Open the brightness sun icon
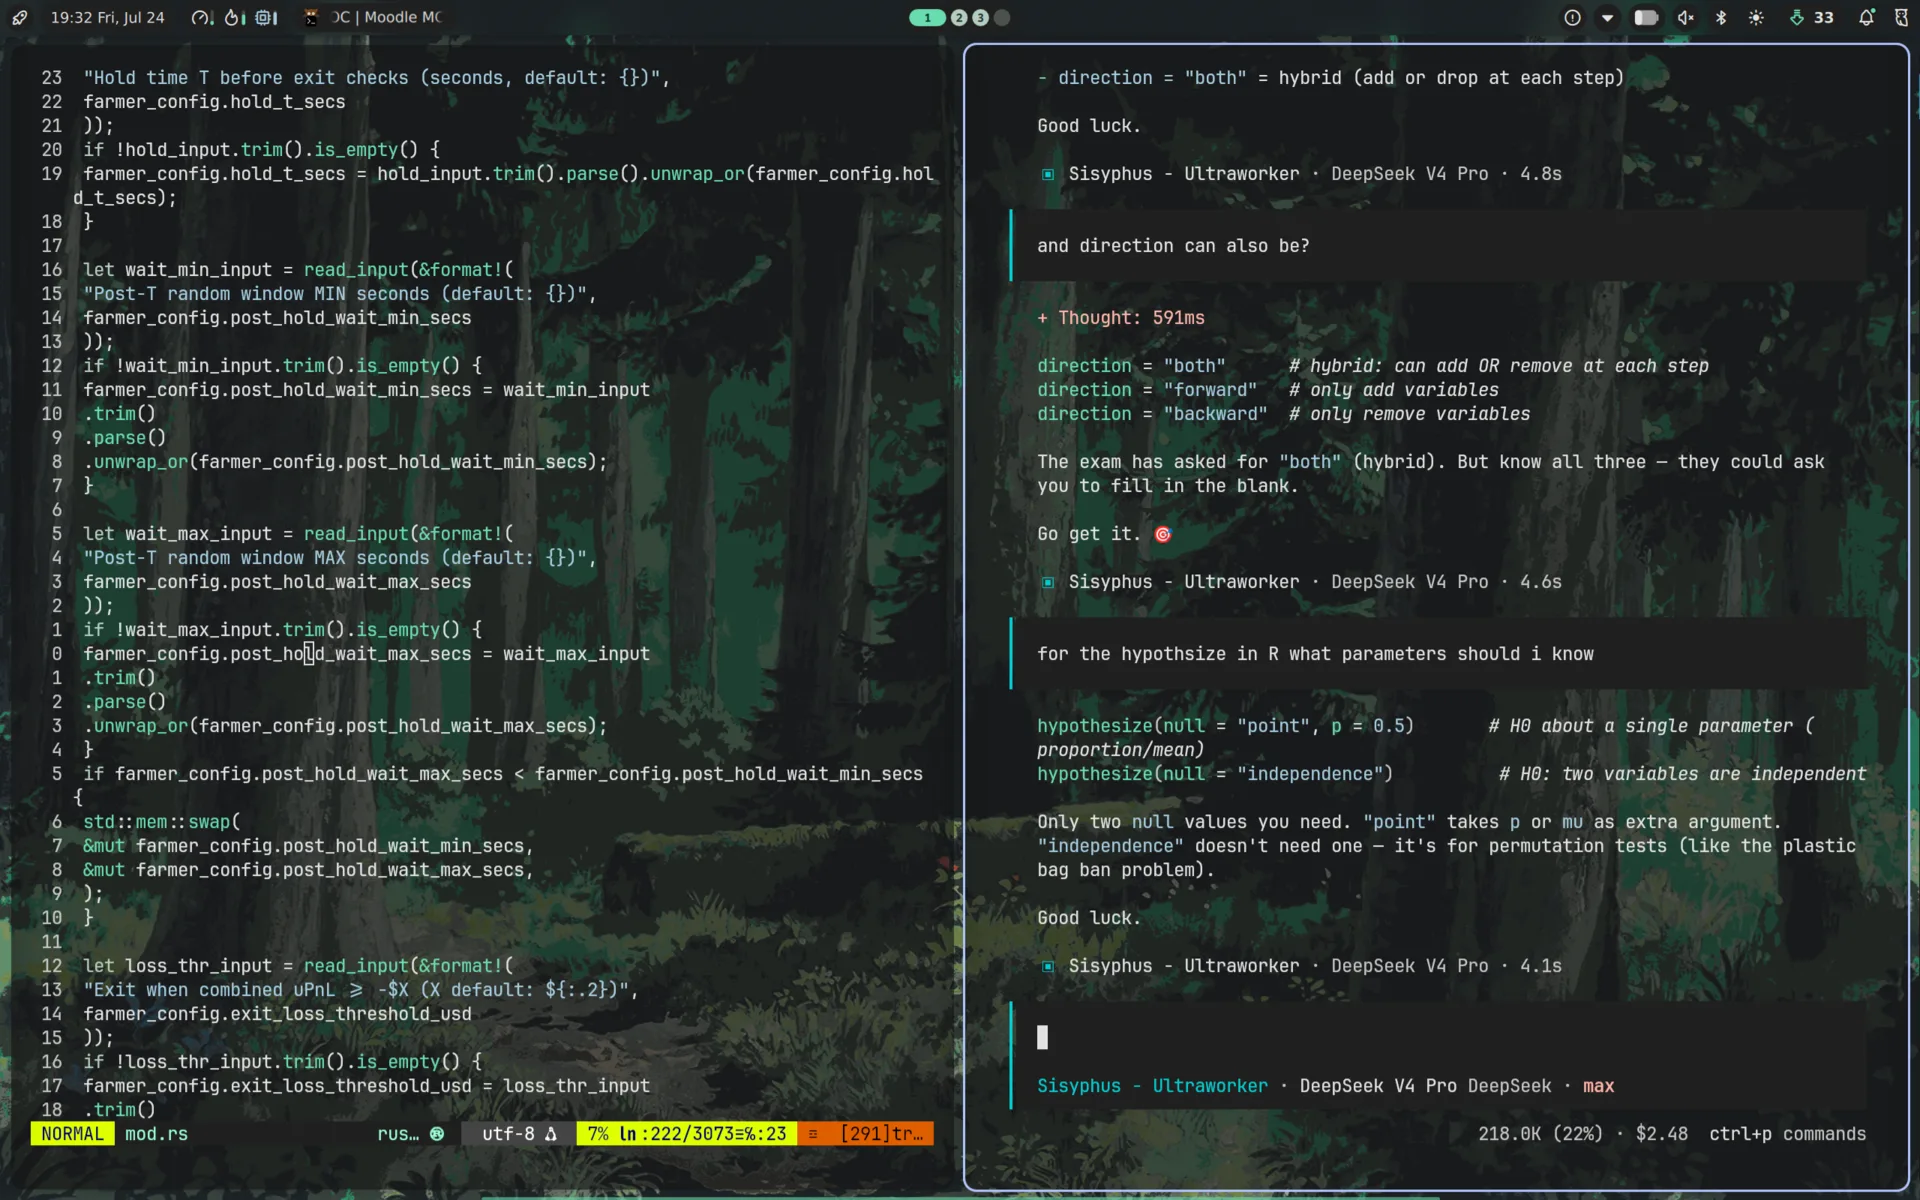The height and width of the screenshot is (1200, 1920). point(1756,17)
